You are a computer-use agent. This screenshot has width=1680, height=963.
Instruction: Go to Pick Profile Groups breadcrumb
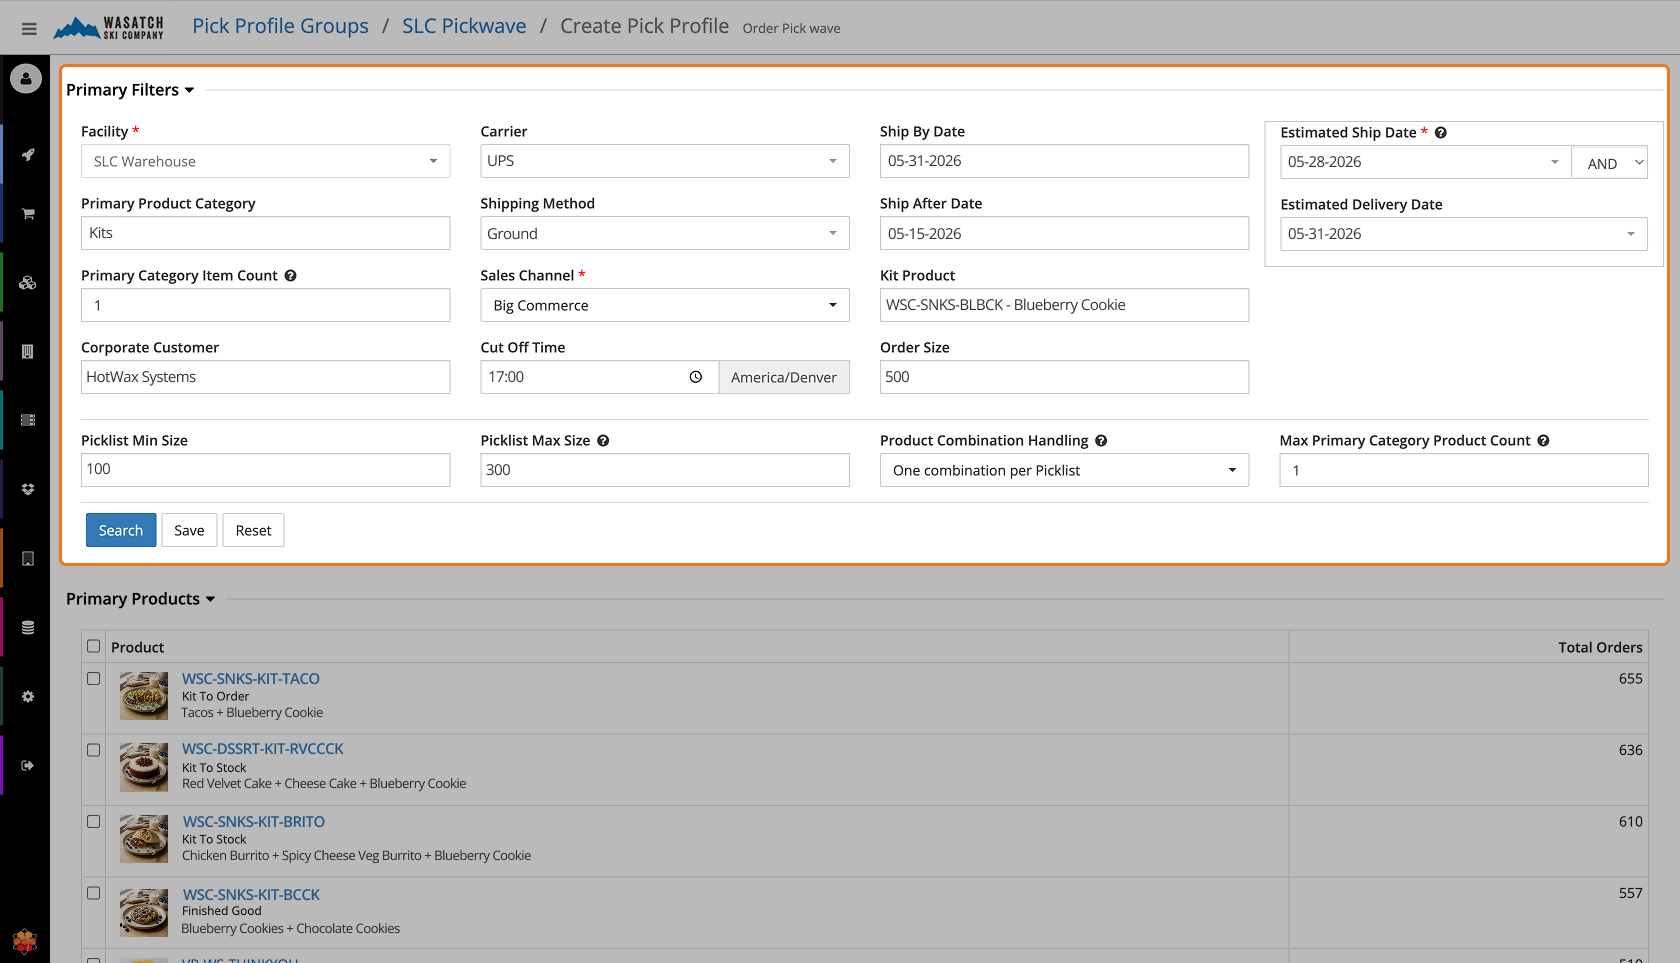click(x=280, y=26)
